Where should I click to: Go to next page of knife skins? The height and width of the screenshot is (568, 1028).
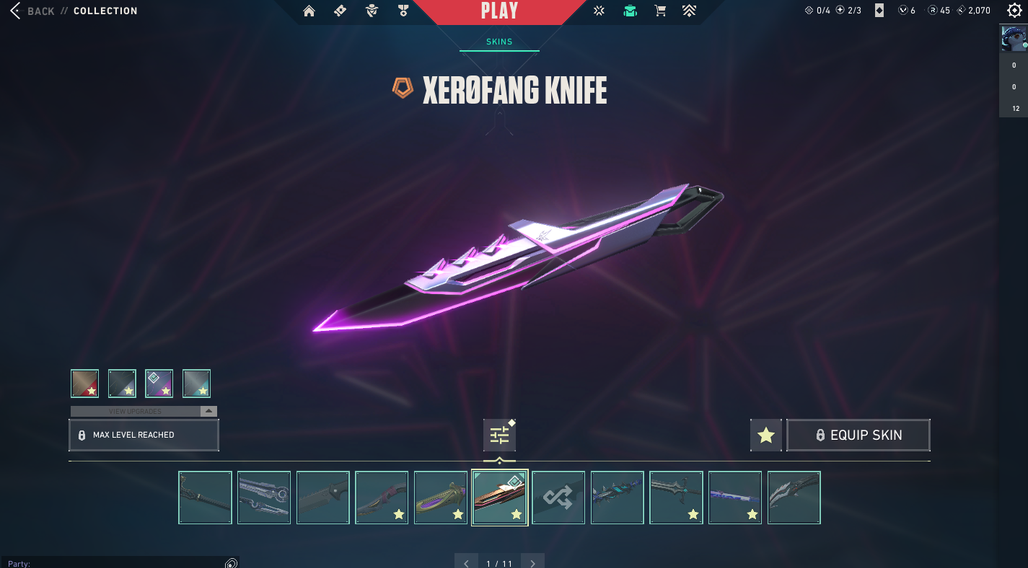click(x=533, y=562)
